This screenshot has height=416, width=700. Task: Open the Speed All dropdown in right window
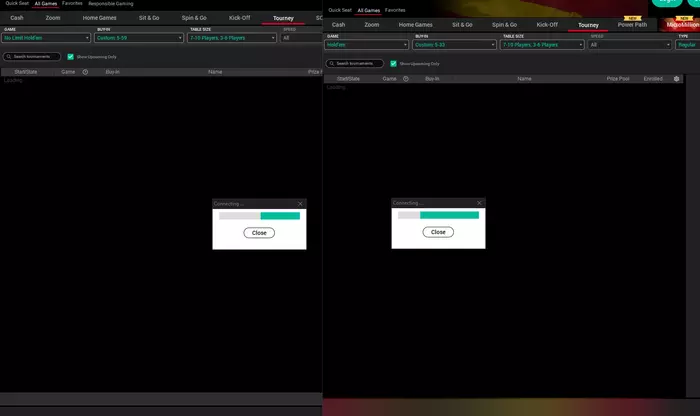tap(629, 45)
